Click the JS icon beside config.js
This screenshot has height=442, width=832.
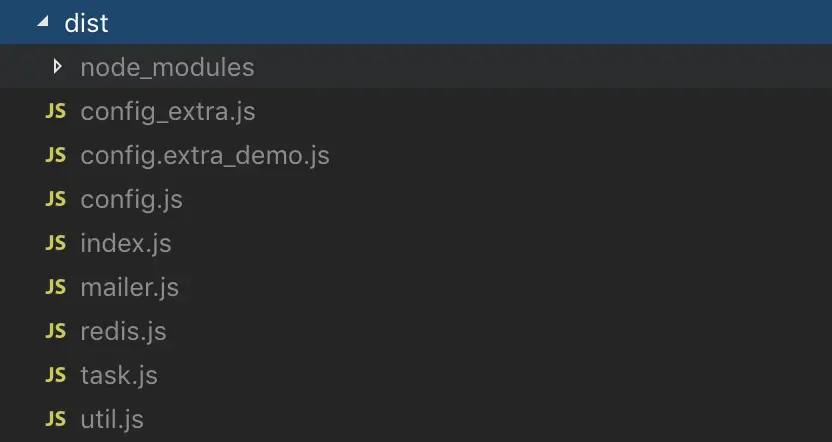point(56,199)
